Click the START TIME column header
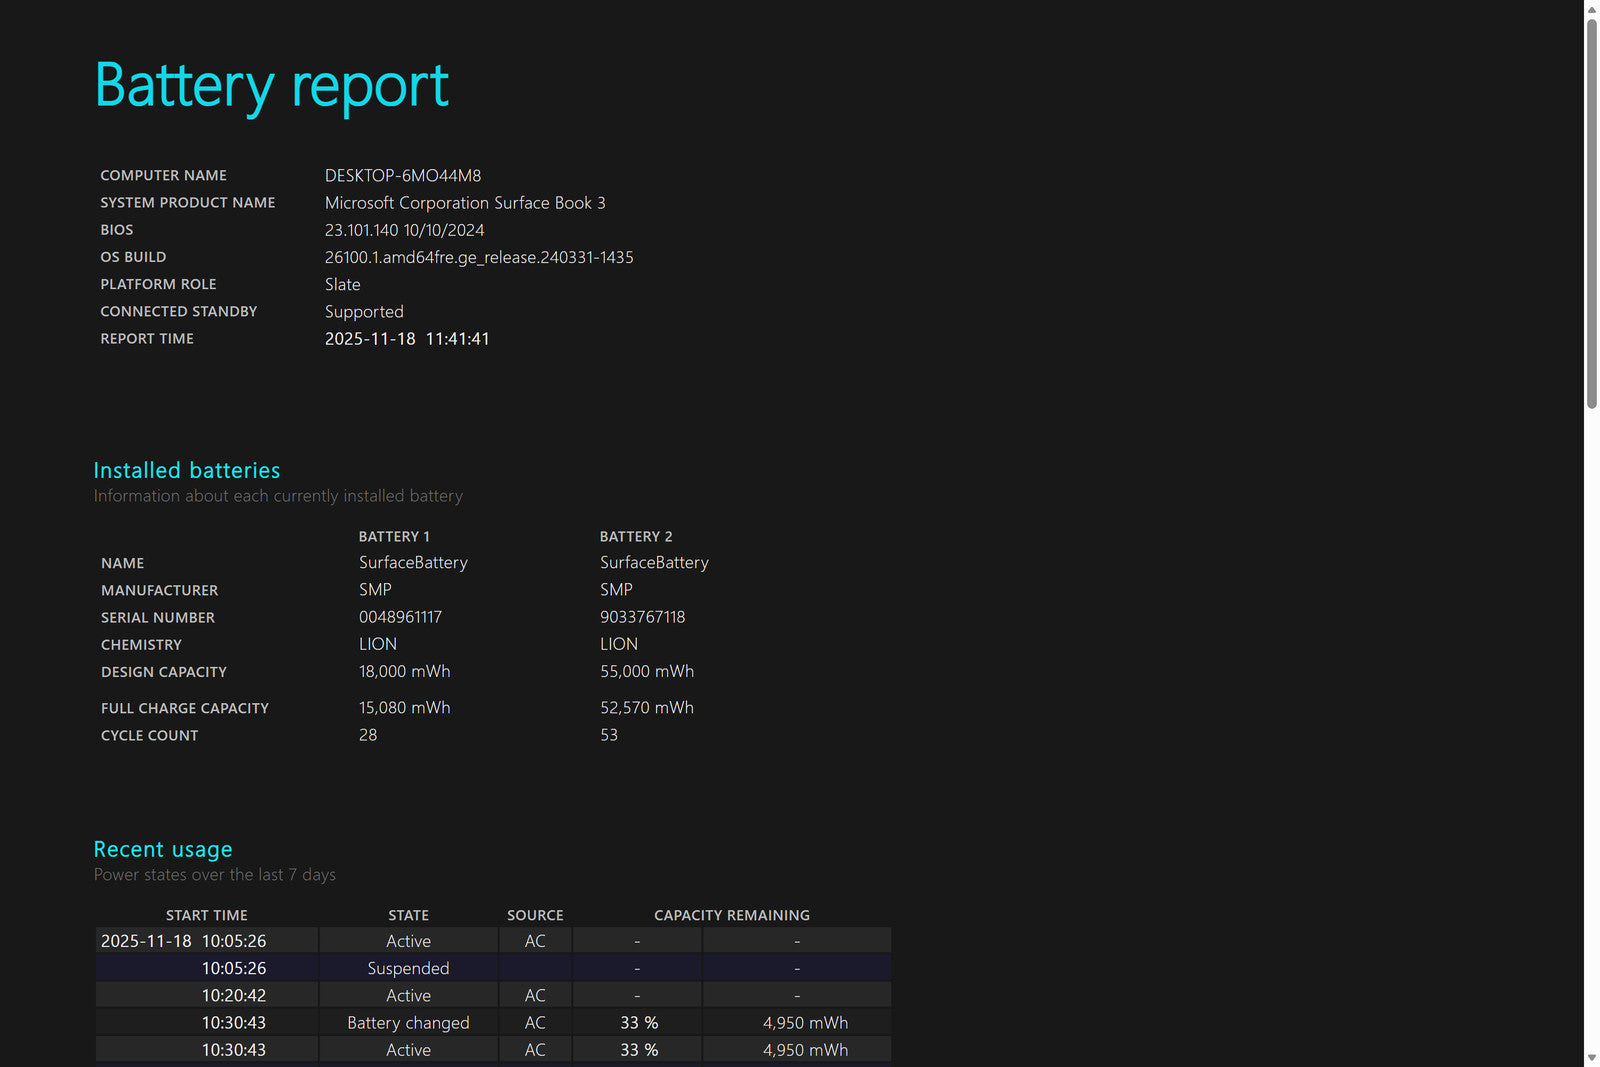Screen dimensions: 1600x1067 pos(207,915)
